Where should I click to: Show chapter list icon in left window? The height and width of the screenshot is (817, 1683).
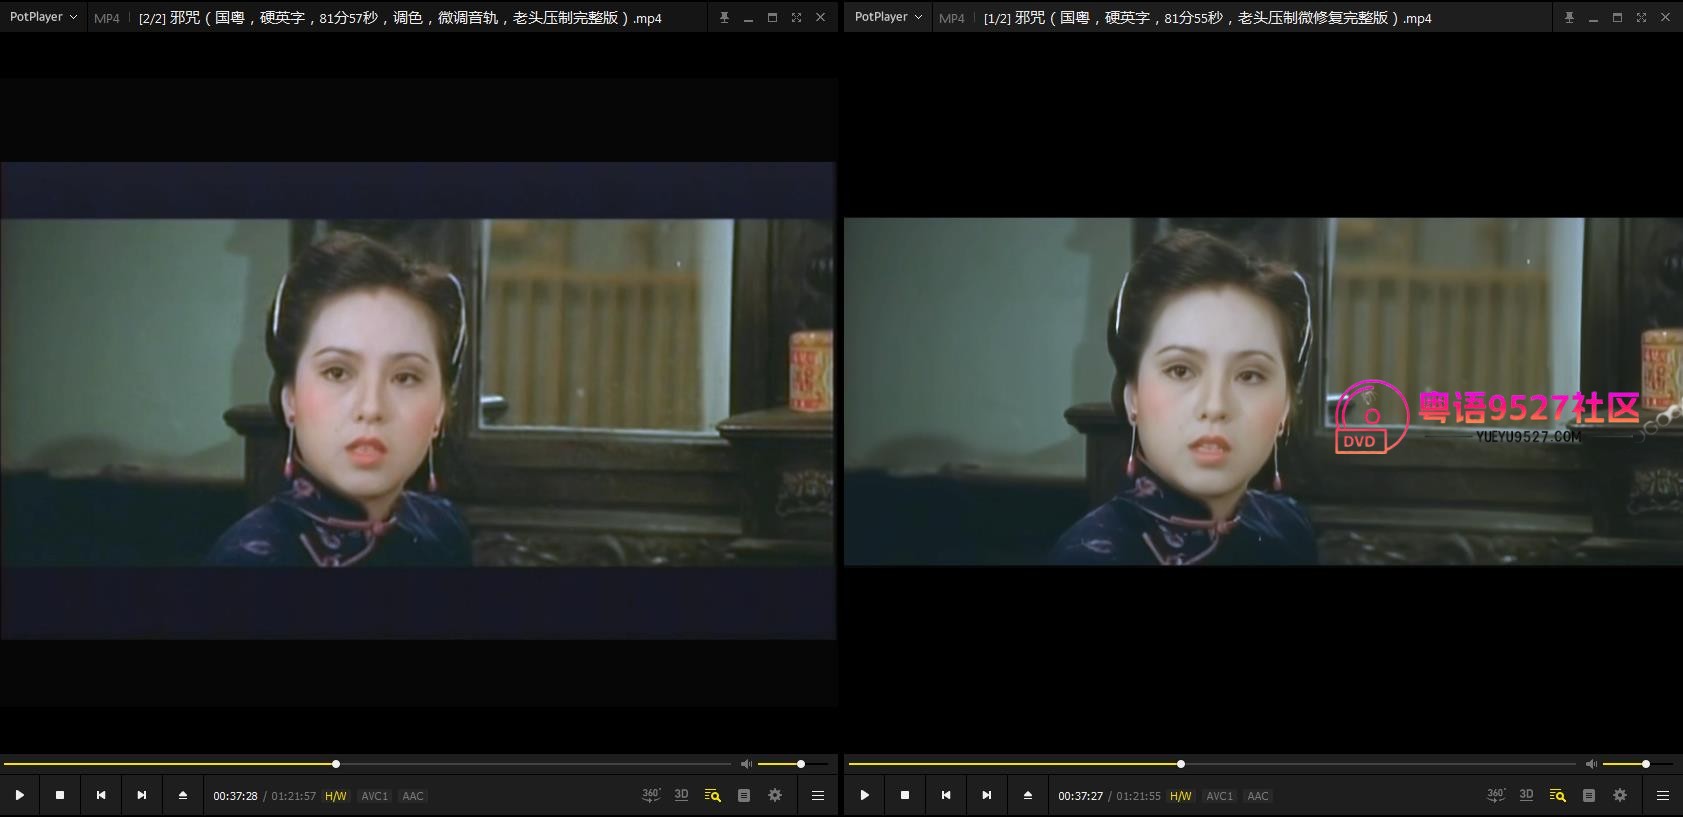743,795
